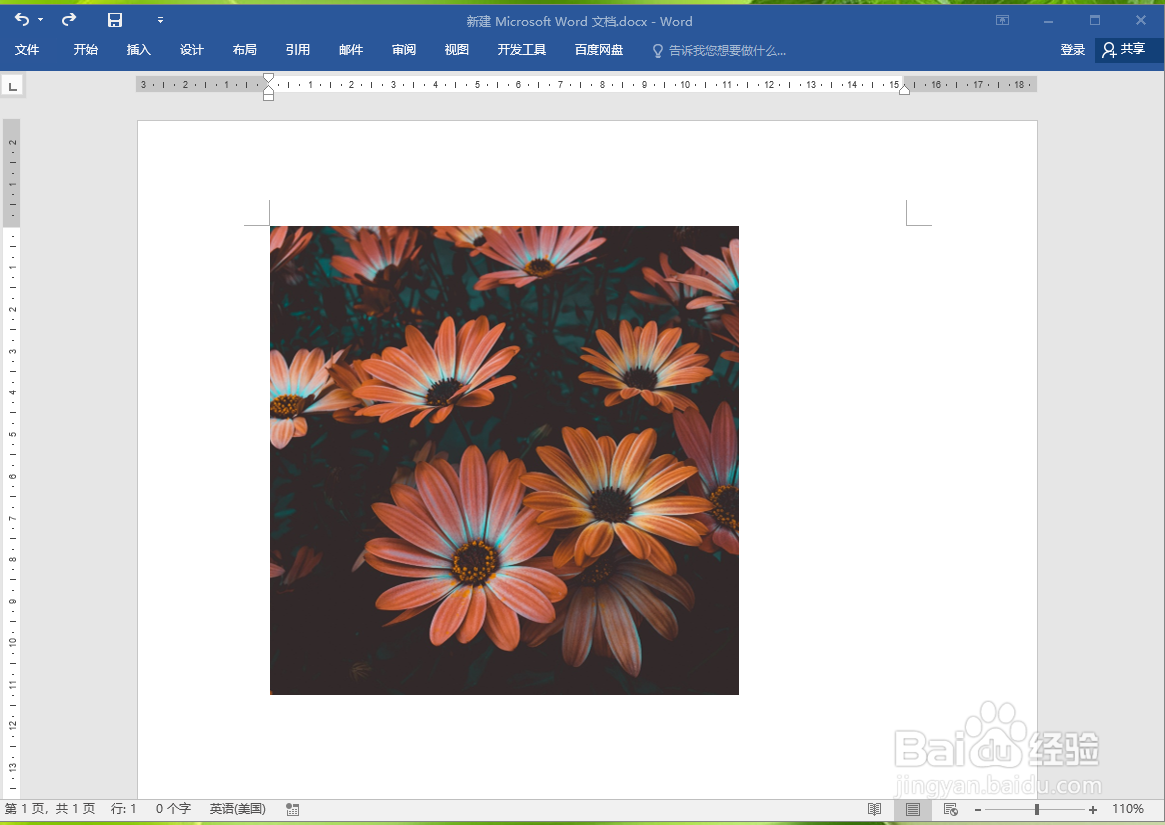
Task: Click the zoom in plus button
Action: [1093, 809]
